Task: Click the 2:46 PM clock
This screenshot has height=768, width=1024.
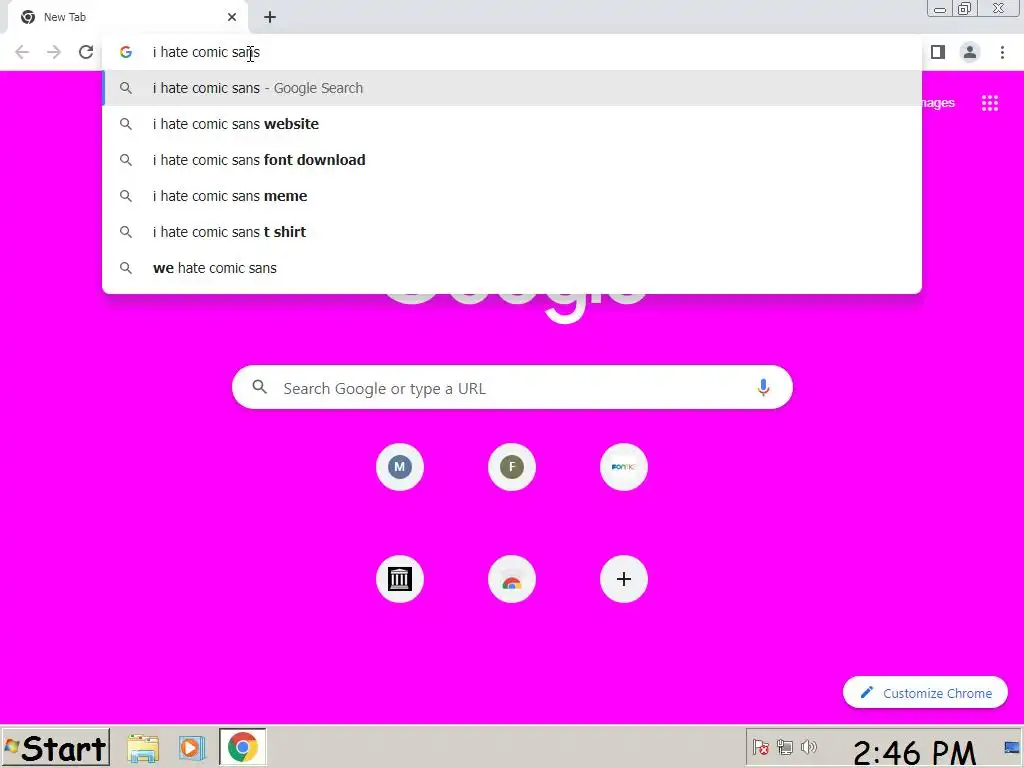Action: pyautogui.click(x=914, y=752)
